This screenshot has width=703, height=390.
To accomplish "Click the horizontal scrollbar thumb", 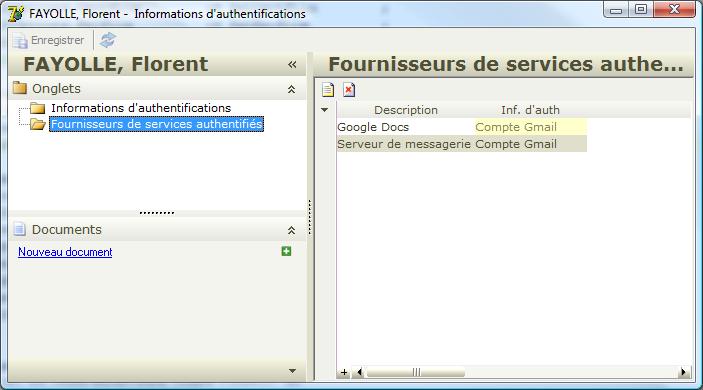I will (x=416, y=372).
